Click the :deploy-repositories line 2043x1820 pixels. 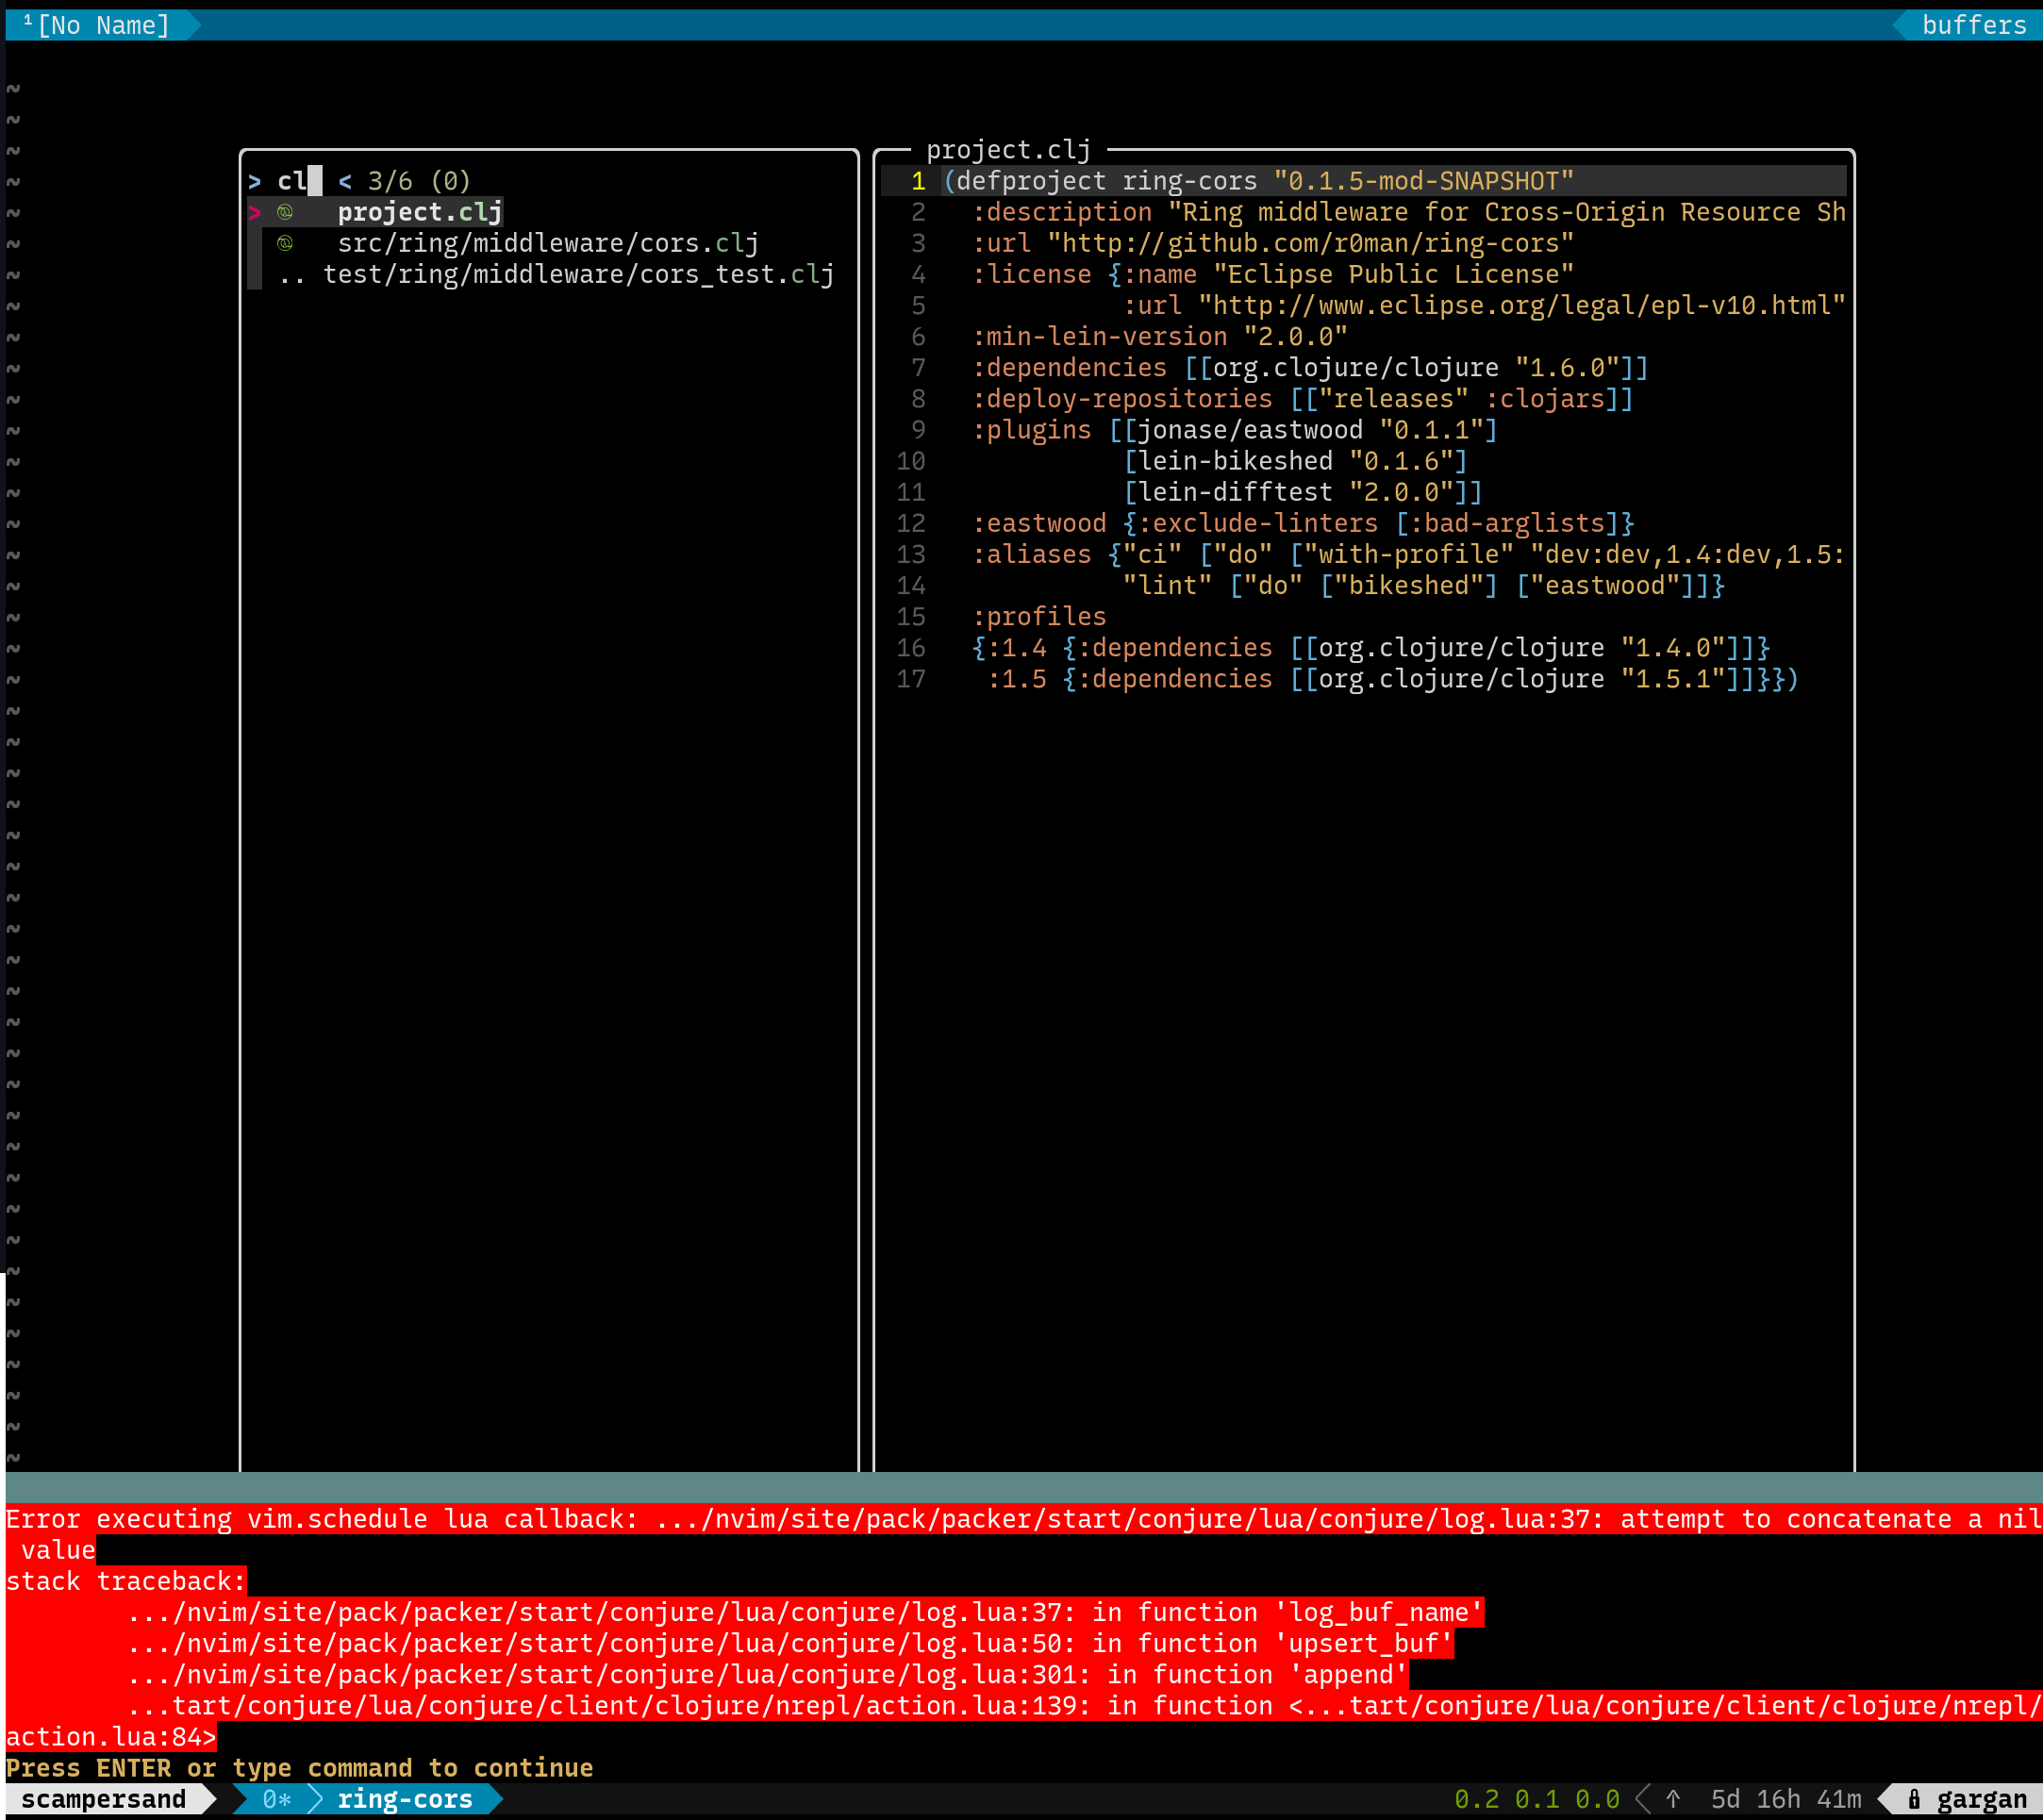point(1303,399)
